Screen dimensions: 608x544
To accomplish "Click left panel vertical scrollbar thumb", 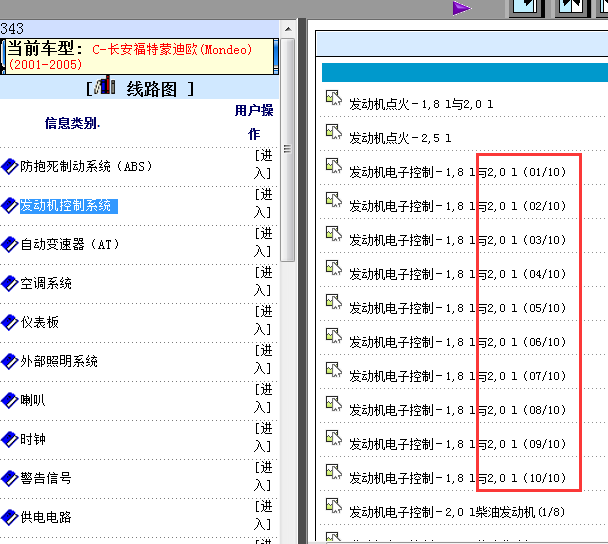I will (x=288, y=150).
